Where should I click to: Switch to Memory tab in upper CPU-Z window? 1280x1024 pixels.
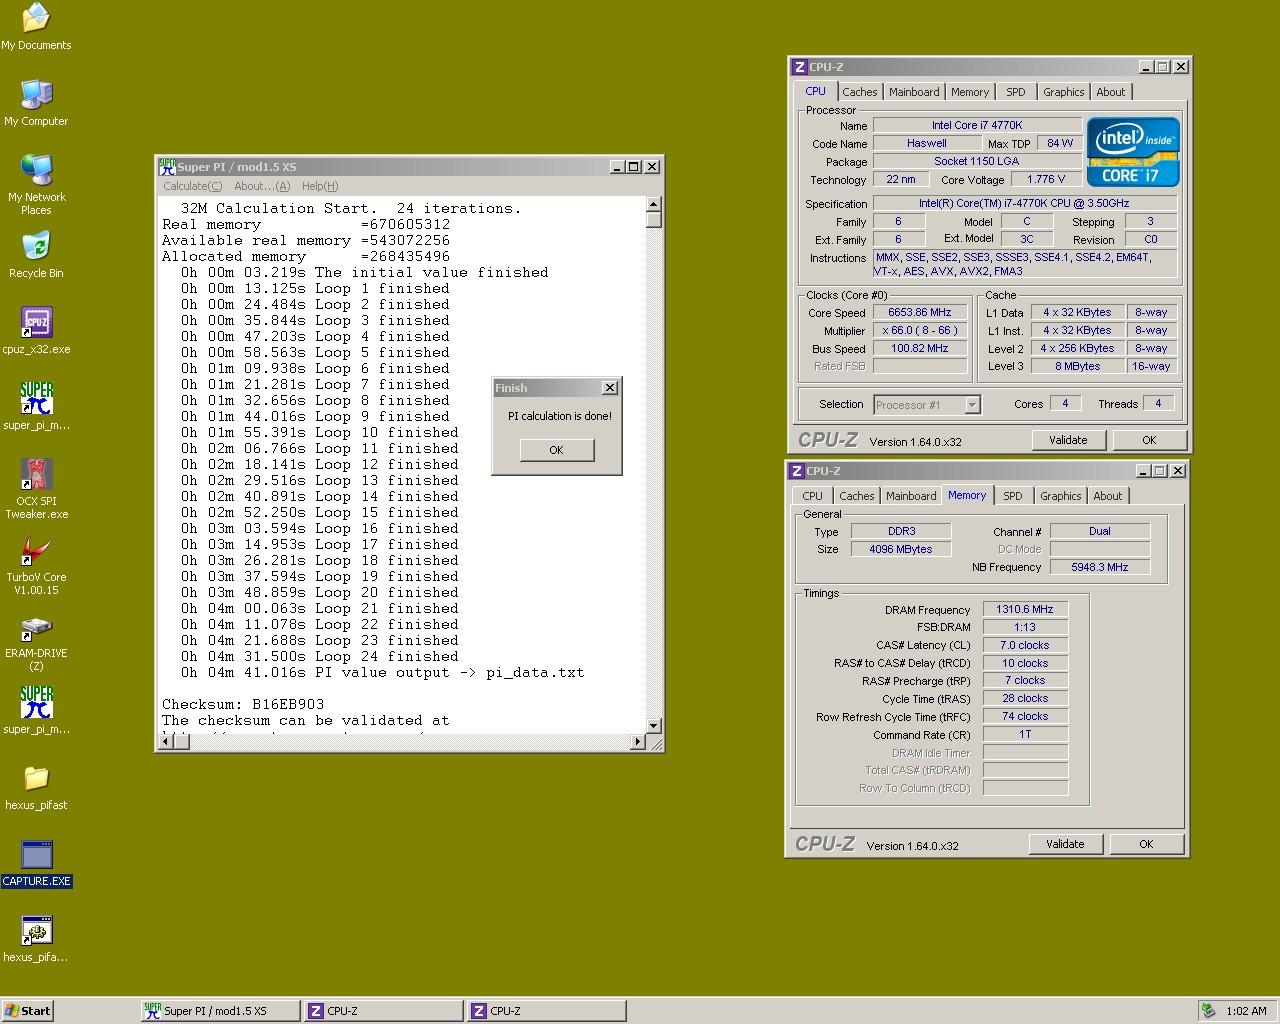coord(970,92)
